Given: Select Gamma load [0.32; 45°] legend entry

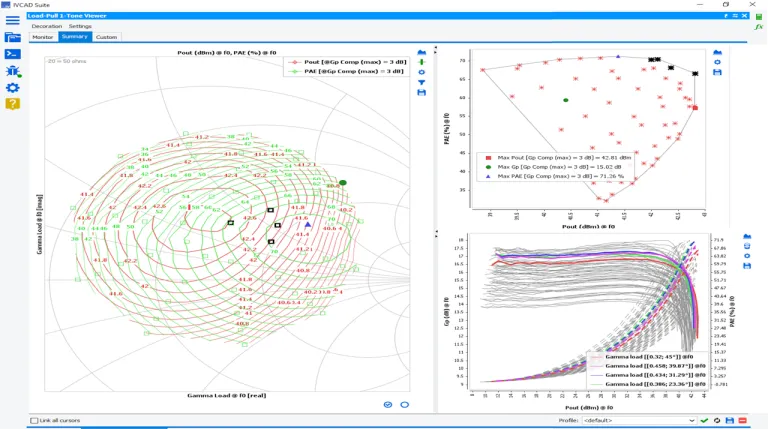Looking at the screenshot, I should (642, 357).
